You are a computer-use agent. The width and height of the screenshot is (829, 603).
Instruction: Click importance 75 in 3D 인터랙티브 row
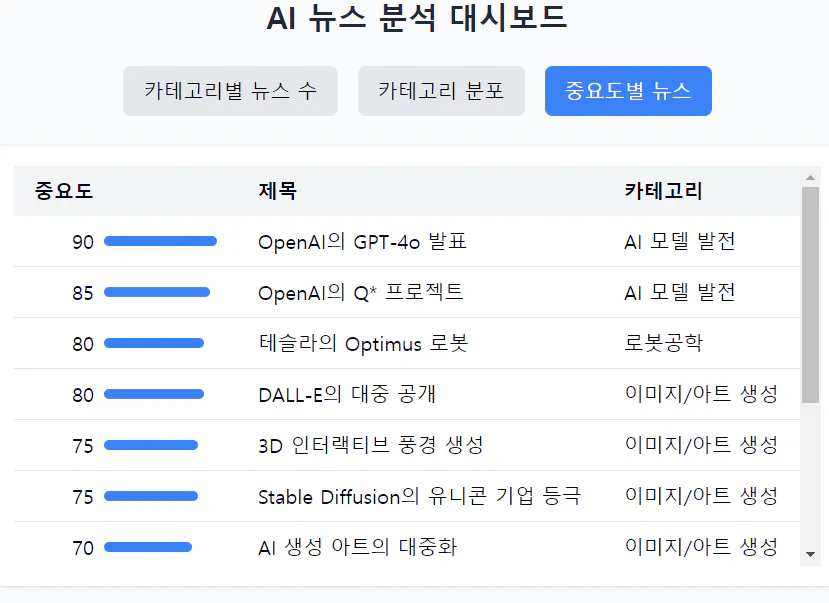(x=83, y=446)
